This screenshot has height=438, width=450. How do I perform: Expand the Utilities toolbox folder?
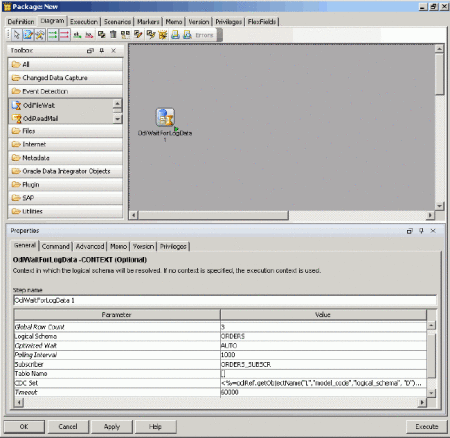(x=65, y=211)
